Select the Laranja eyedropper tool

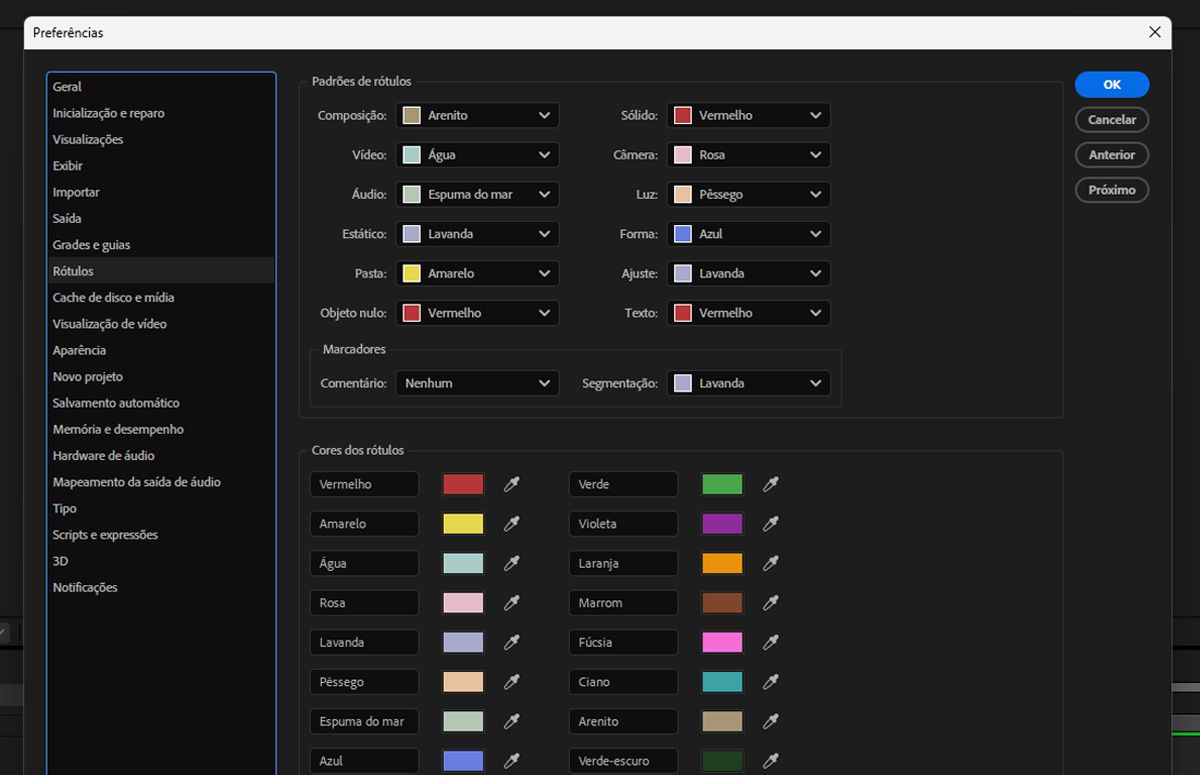coord(770,563)
